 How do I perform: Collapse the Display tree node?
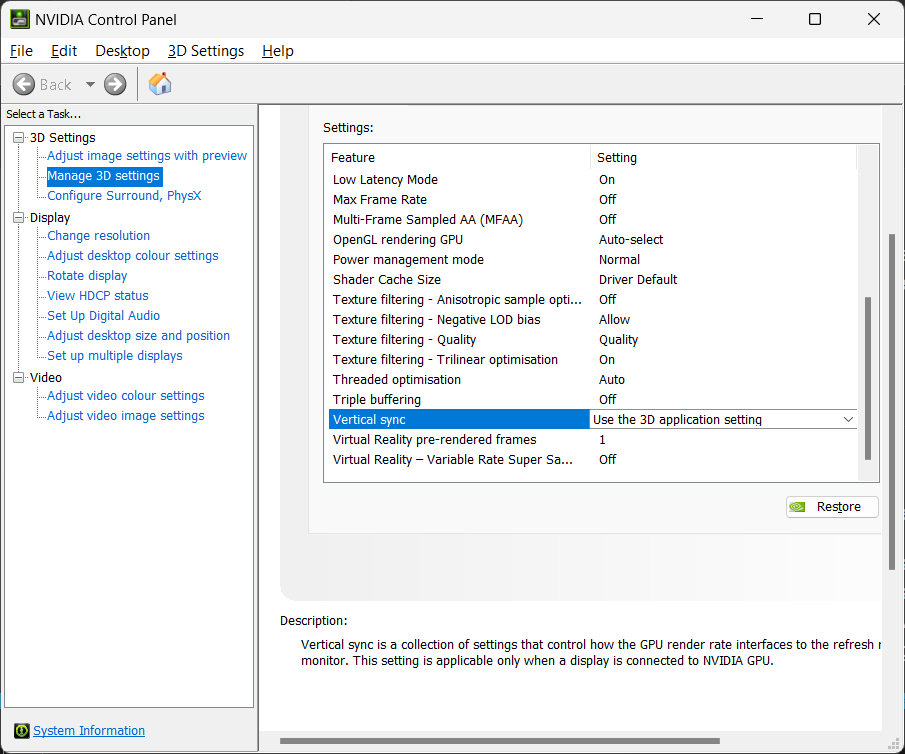click(18, 218)
